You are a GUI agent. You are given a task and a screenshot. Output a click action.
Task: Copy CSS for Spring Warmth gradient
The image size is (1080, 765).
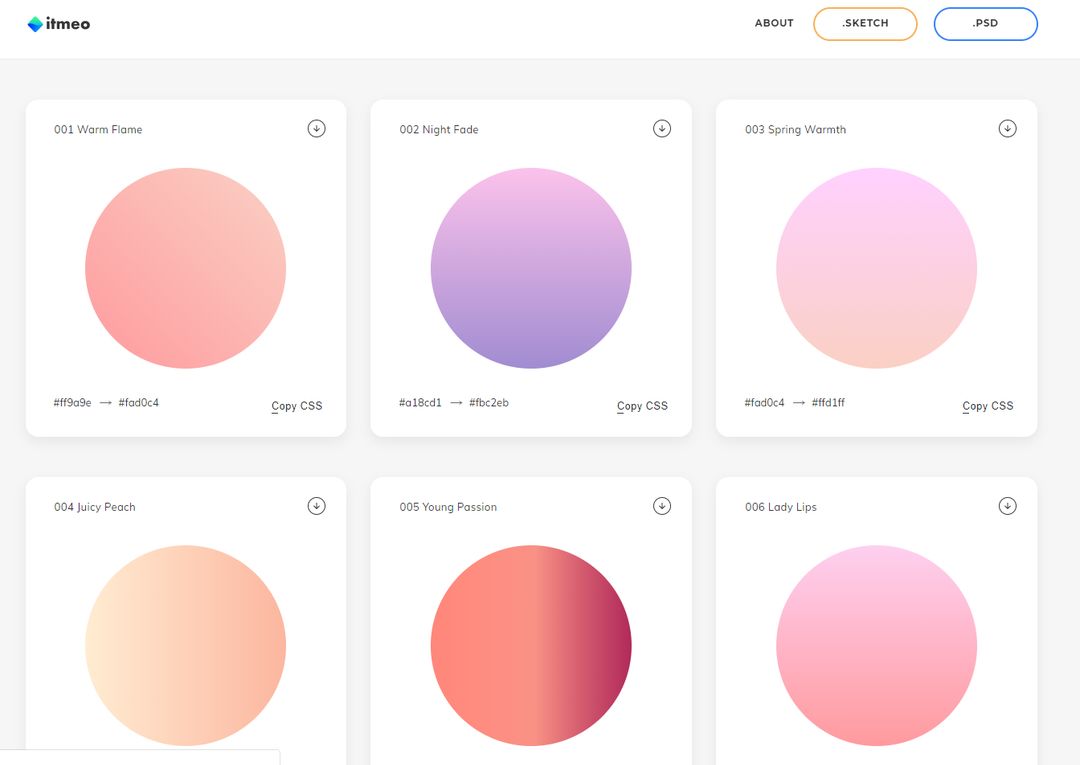[x=988, y=406]
